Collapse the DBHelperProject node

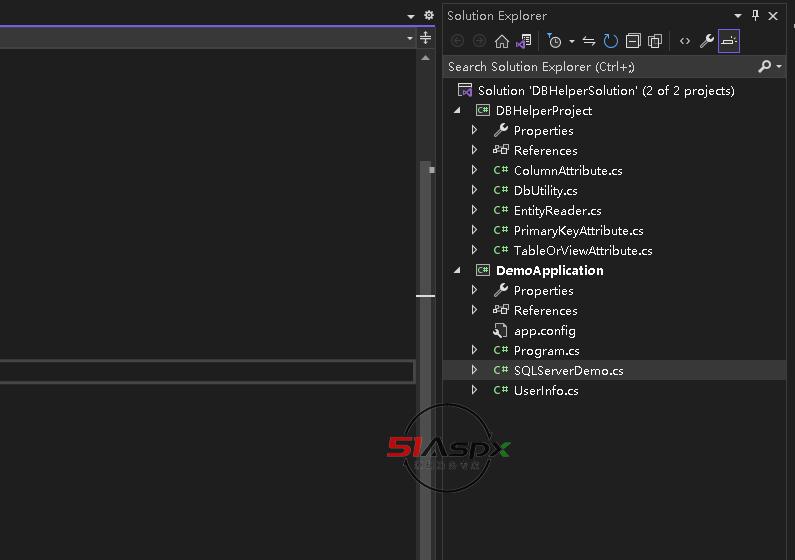pos(458,110)
